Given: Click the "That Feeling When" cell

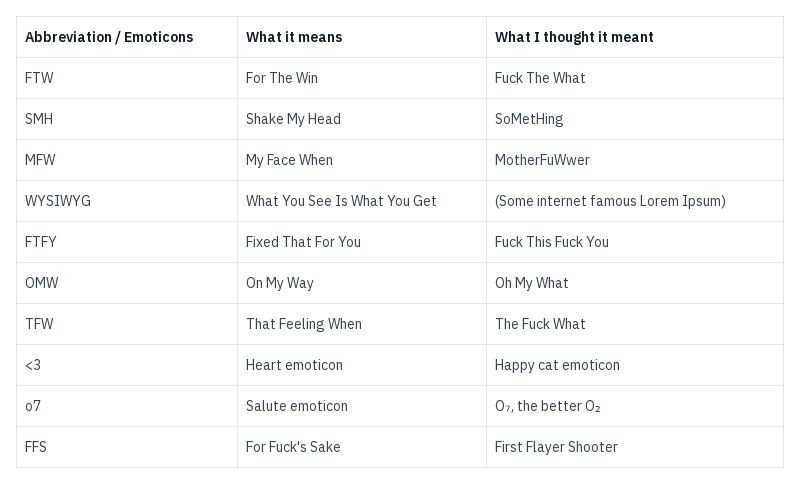Looking at the screenshot, I should 304,324.
